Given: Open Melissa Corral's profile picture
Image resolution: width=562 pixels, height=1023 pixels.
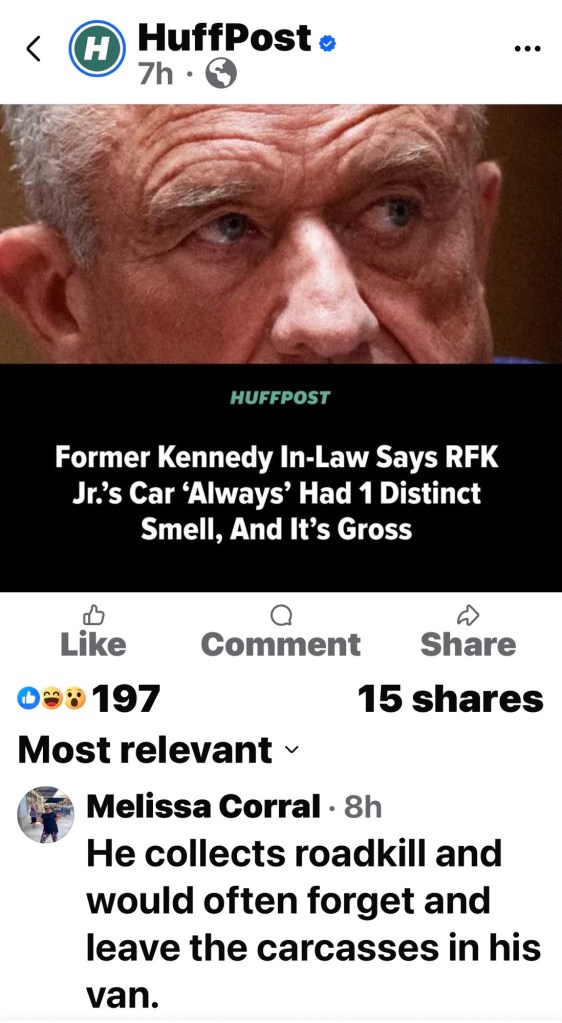Looking at the screenshot, I should click(46, 815).
